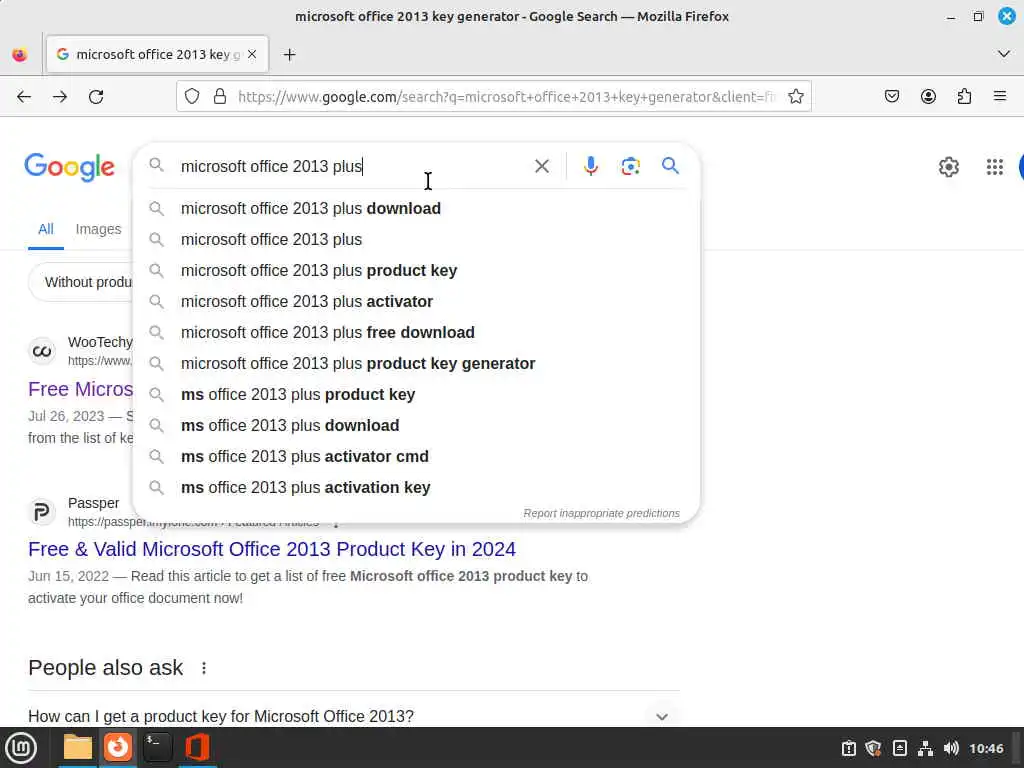Choose suggestion 'microsoft office 2013 plus free download'

pyautogui.click(x=416, y=332)
